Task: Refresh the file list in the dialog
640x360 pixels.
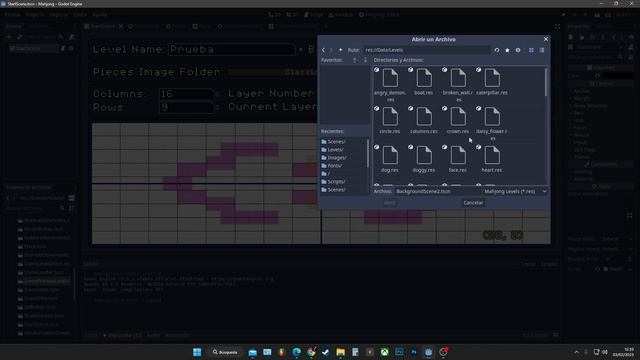Action: click(x=497, y=50)
